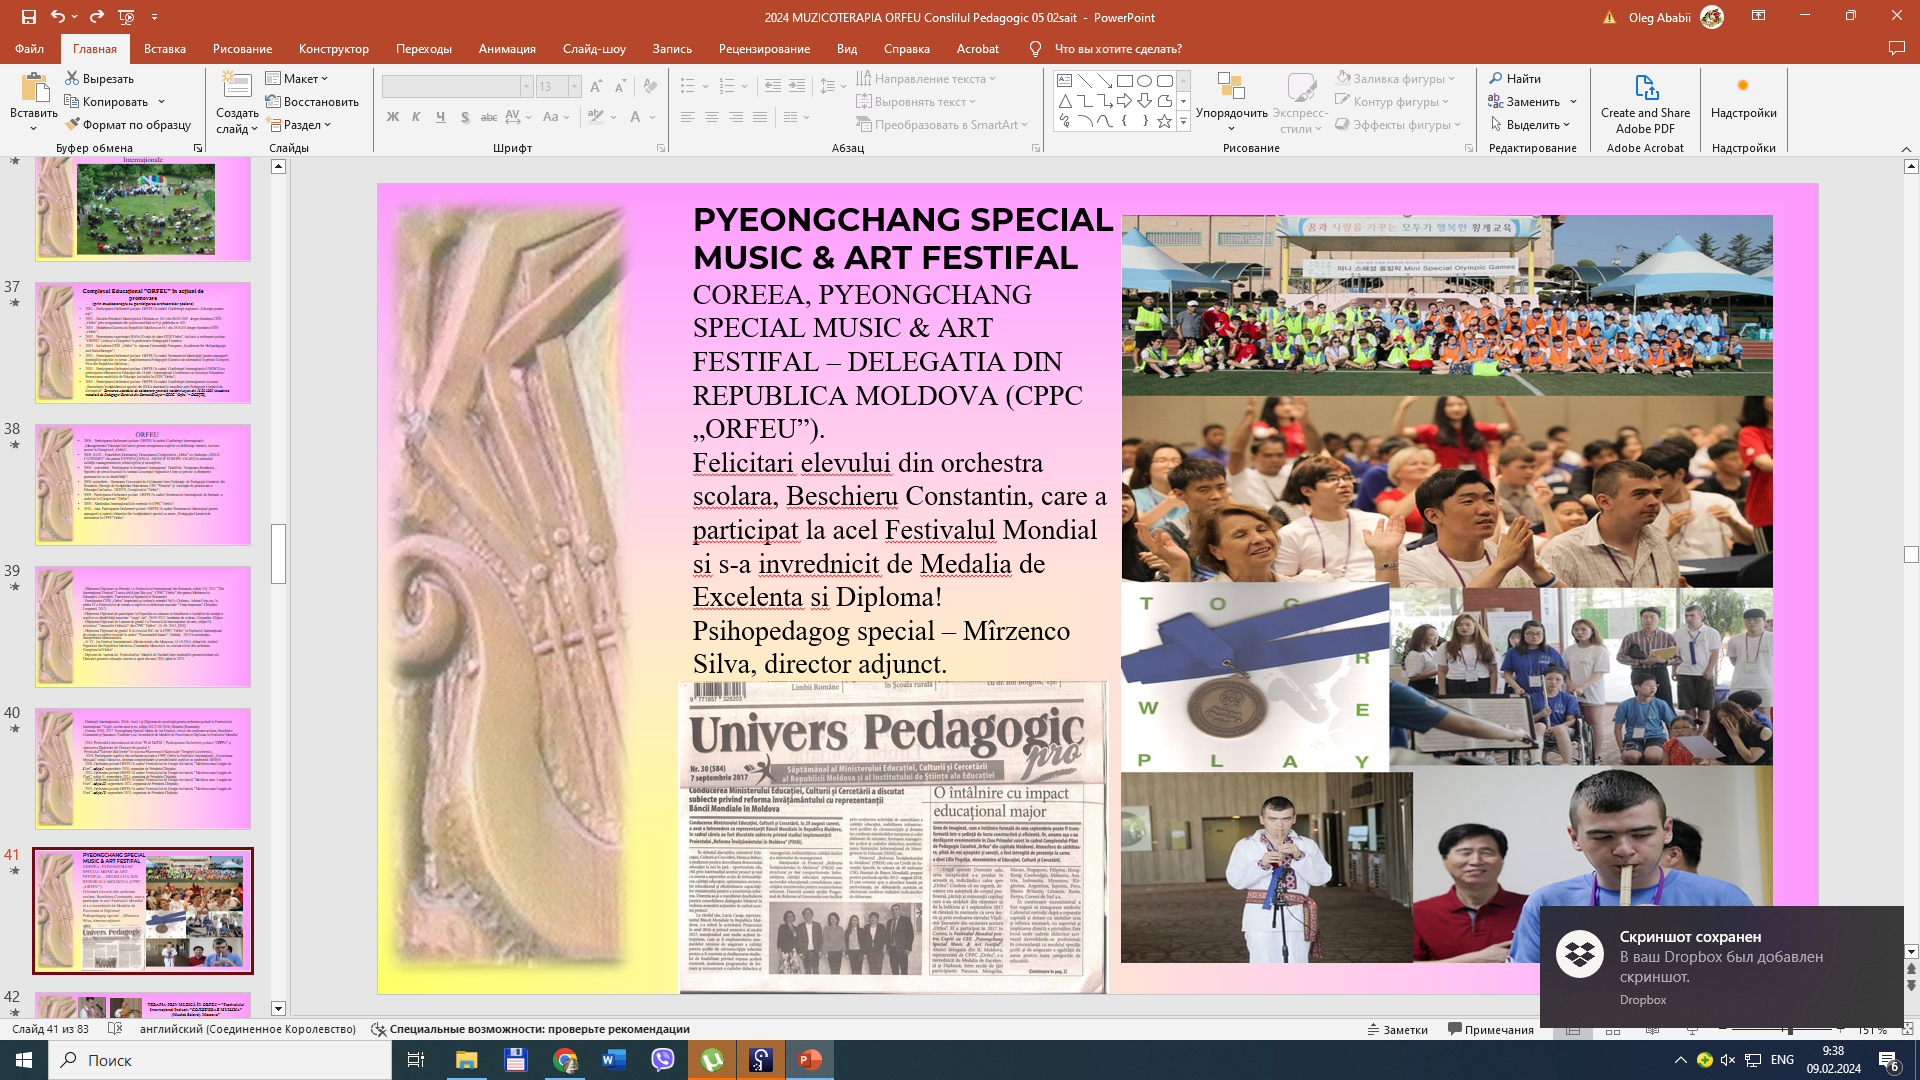This screenshot has width=1920, height=1080.
Task: Click the spell check icon in status bar
Action: coord(115,1029)
